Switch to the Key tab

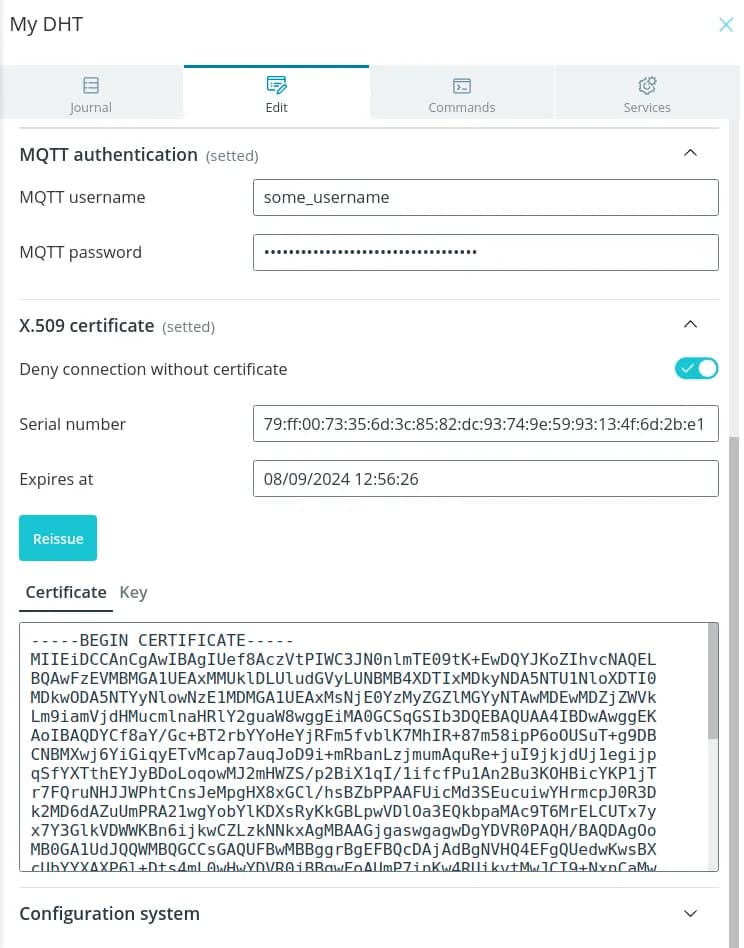tap(133, 592)
